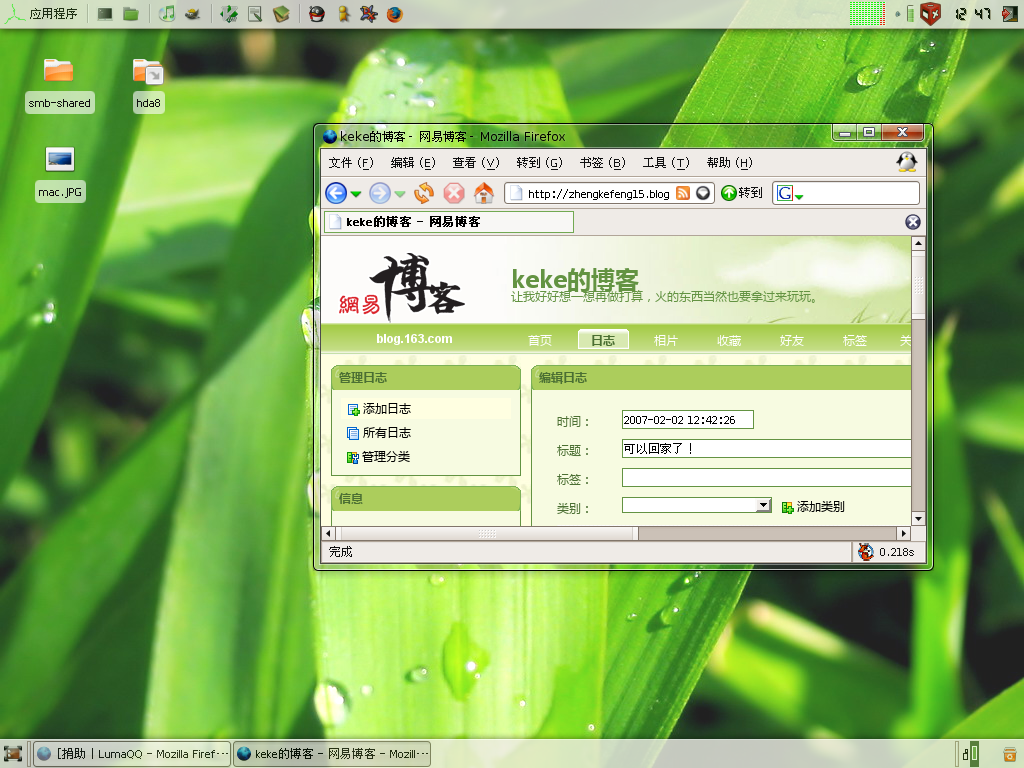
Task: Open the hda8 desktop folder shortcut
Action: coord(148,85)
